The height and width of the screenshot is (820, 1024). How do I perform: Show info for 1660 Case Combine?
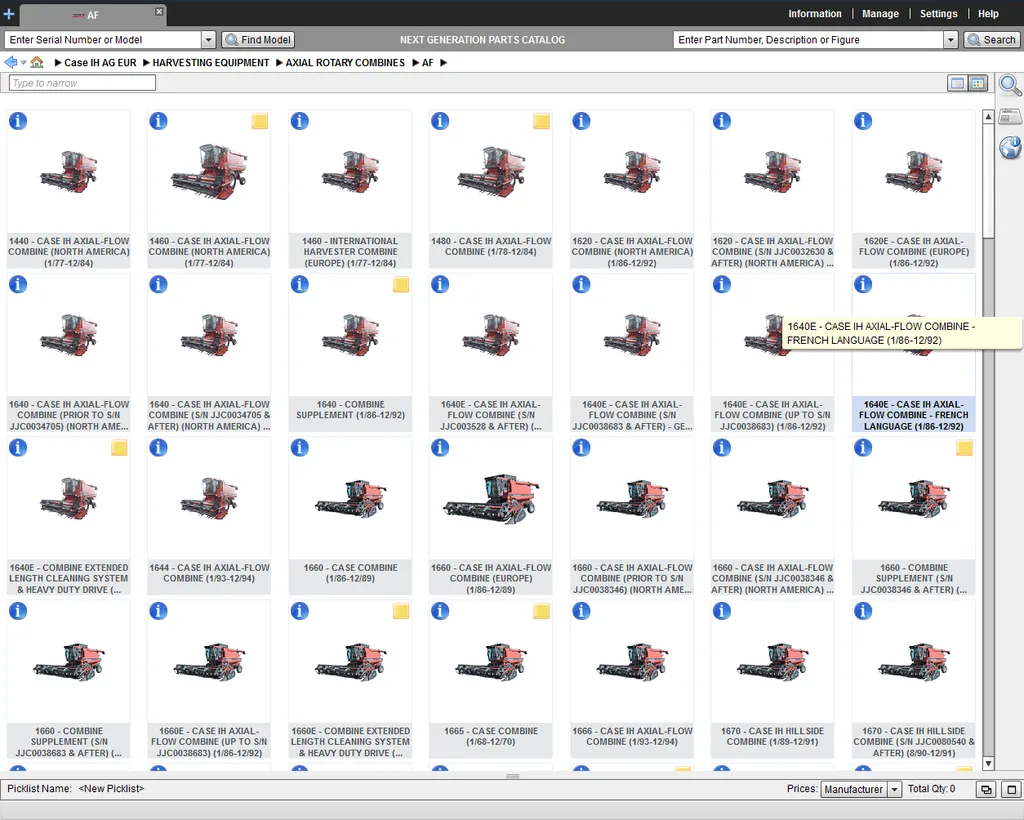coord(300,447)
